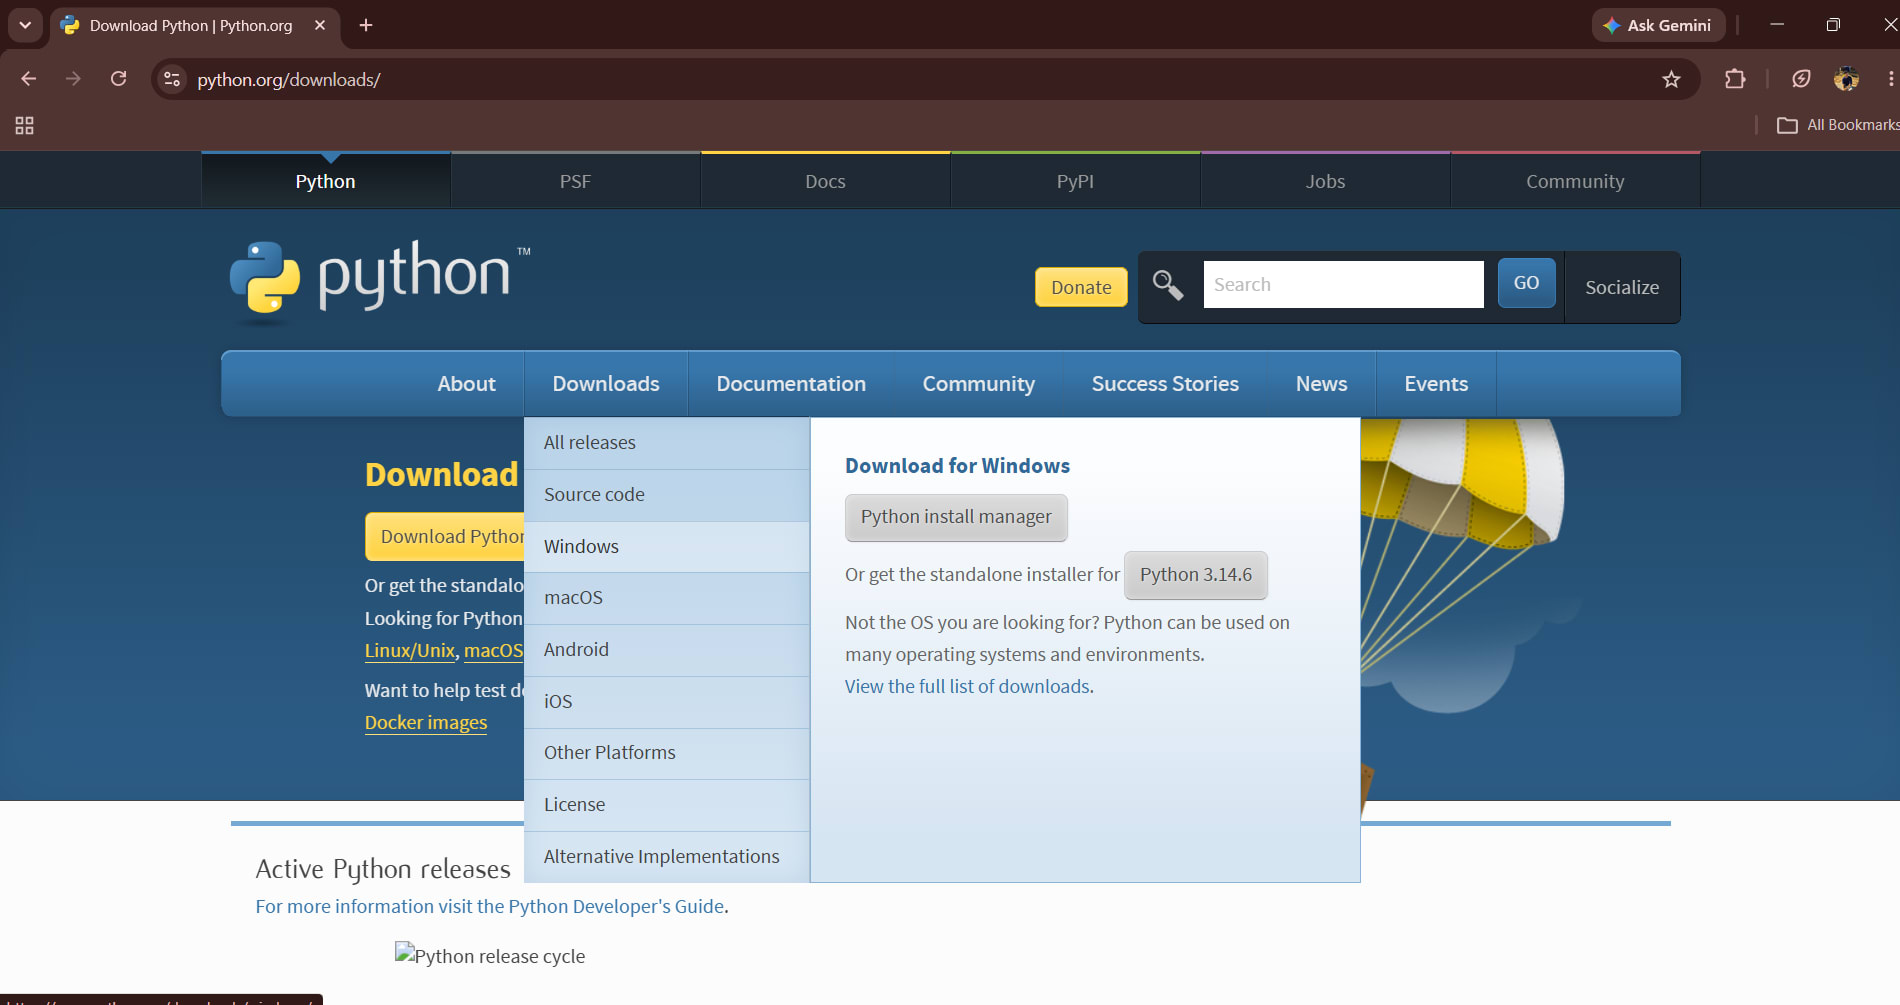Open the Linux/UNIX link
The image size is (1900, 1005).
pyautogui.click(x=410, y=651)
